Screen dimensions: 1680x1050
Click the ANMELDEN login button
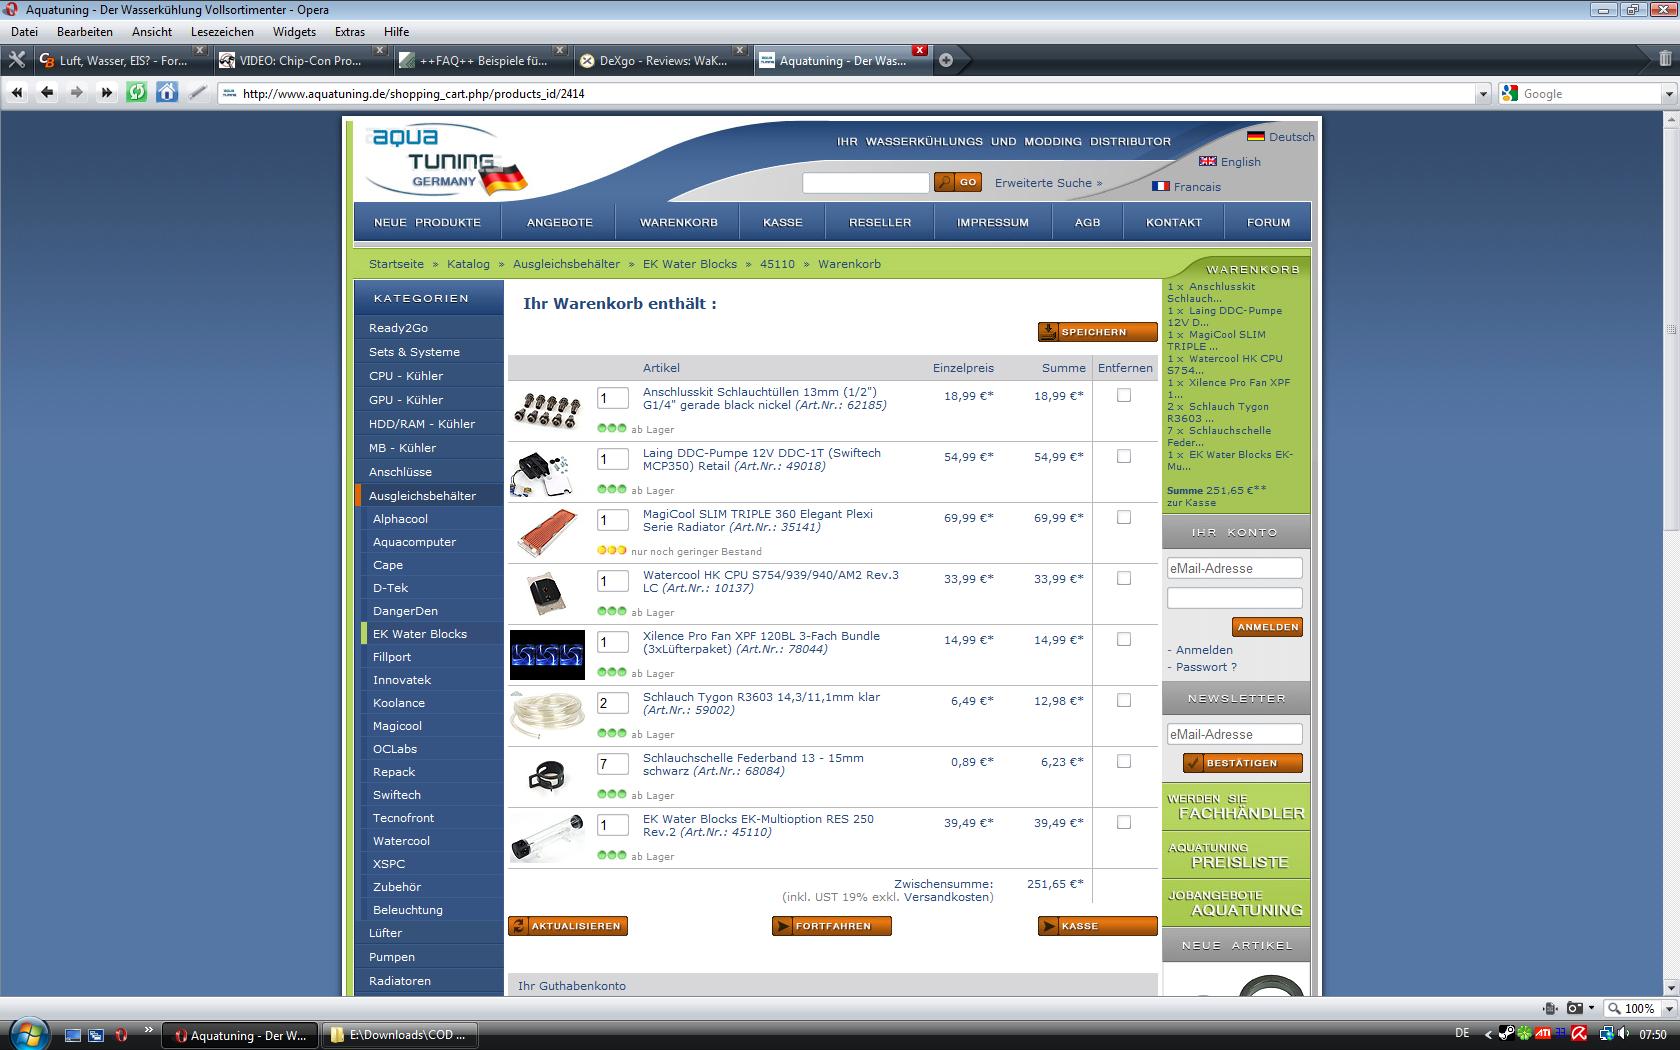1267,627
